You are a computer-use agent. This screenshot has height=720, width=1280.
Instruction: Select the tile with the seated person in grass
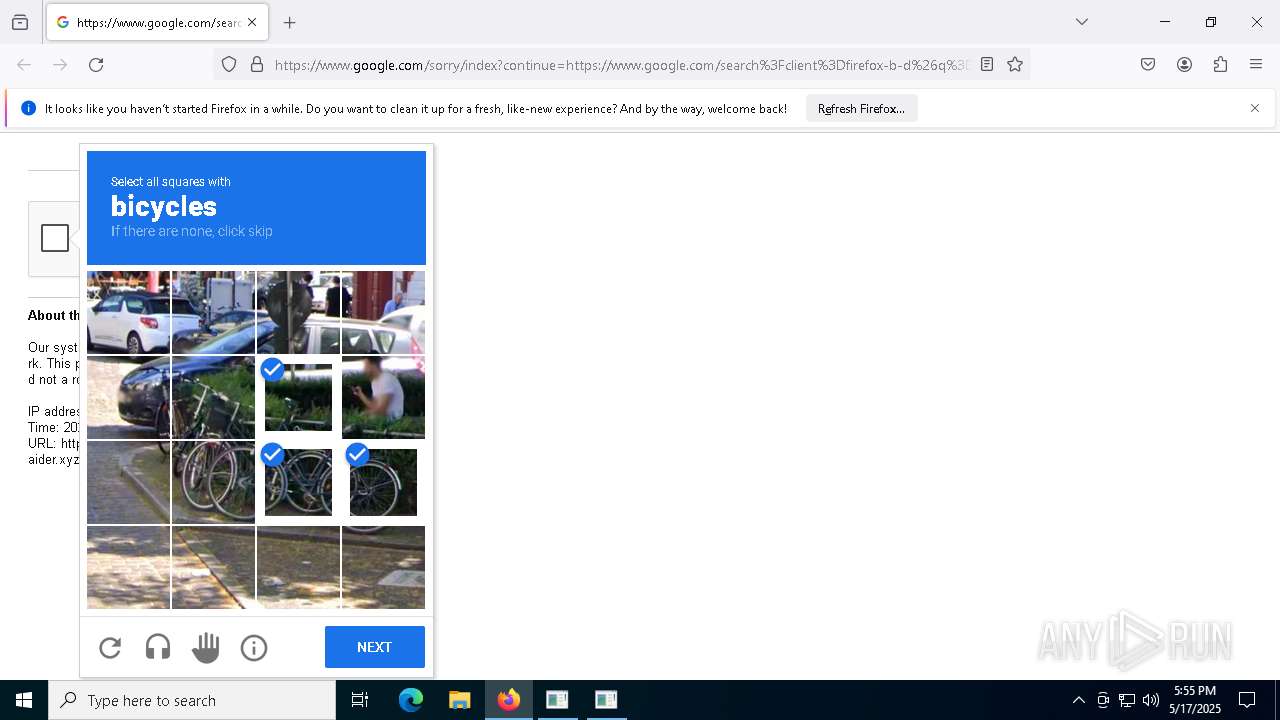tap(383, 397)
